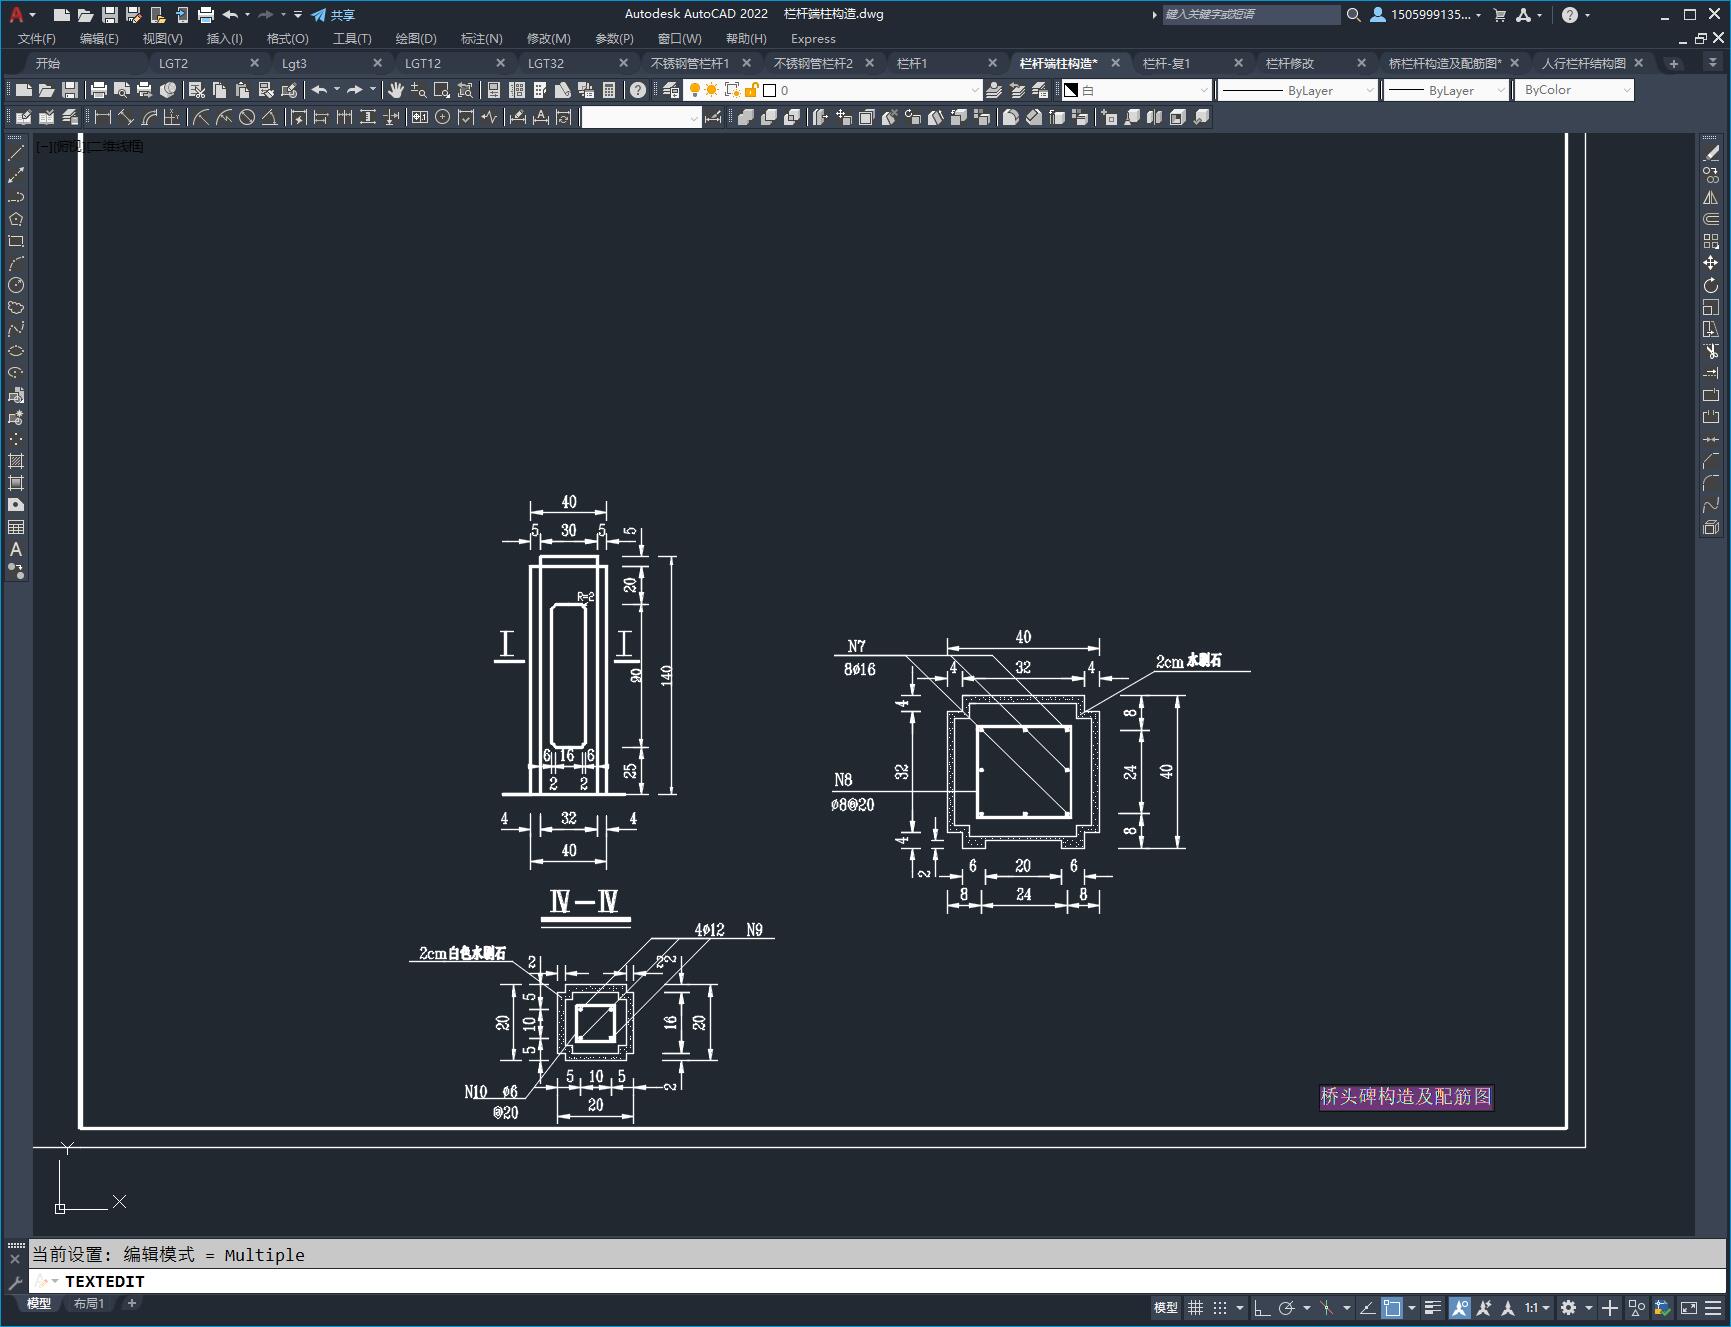The height and width of the screenshot is (1327, 1731).
Task: Insert a table using the Table tool
Action: point(16,527)
